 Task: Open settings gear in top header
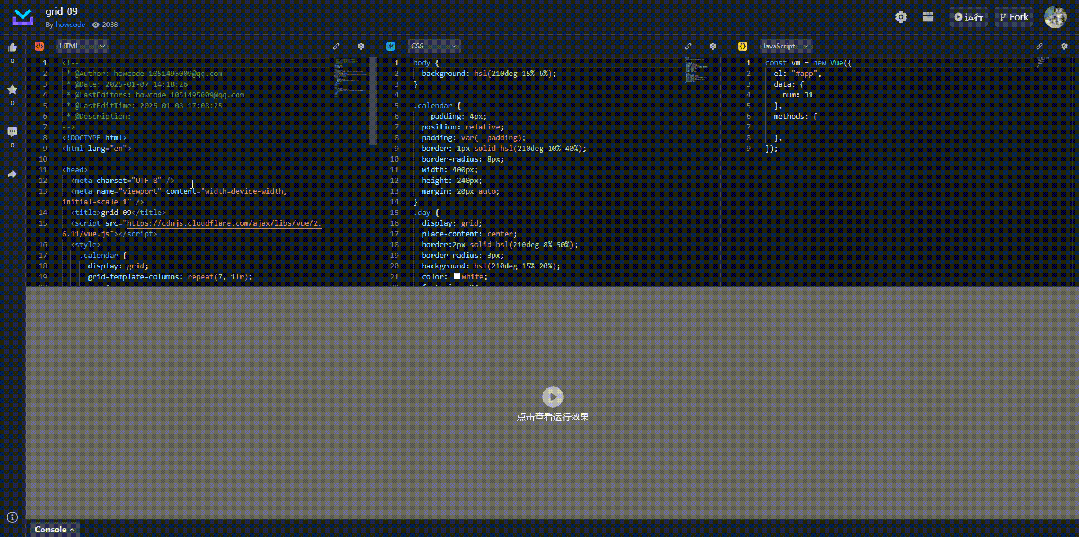[901, 17]
